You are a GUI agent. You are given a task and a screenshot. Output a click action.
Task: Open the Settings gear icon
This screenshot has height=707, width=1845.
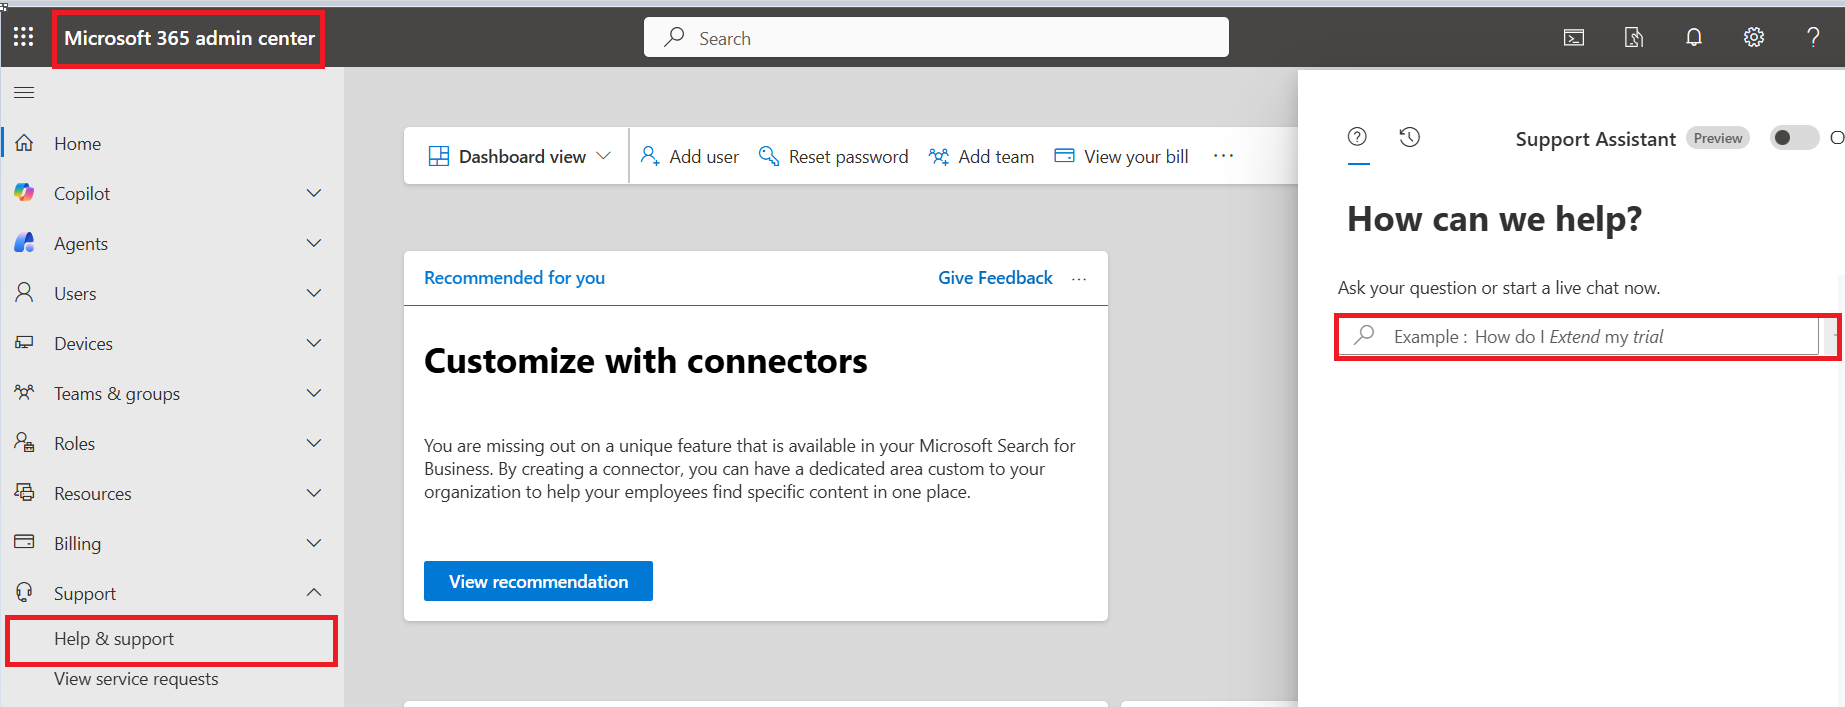tap(1754, 38)
